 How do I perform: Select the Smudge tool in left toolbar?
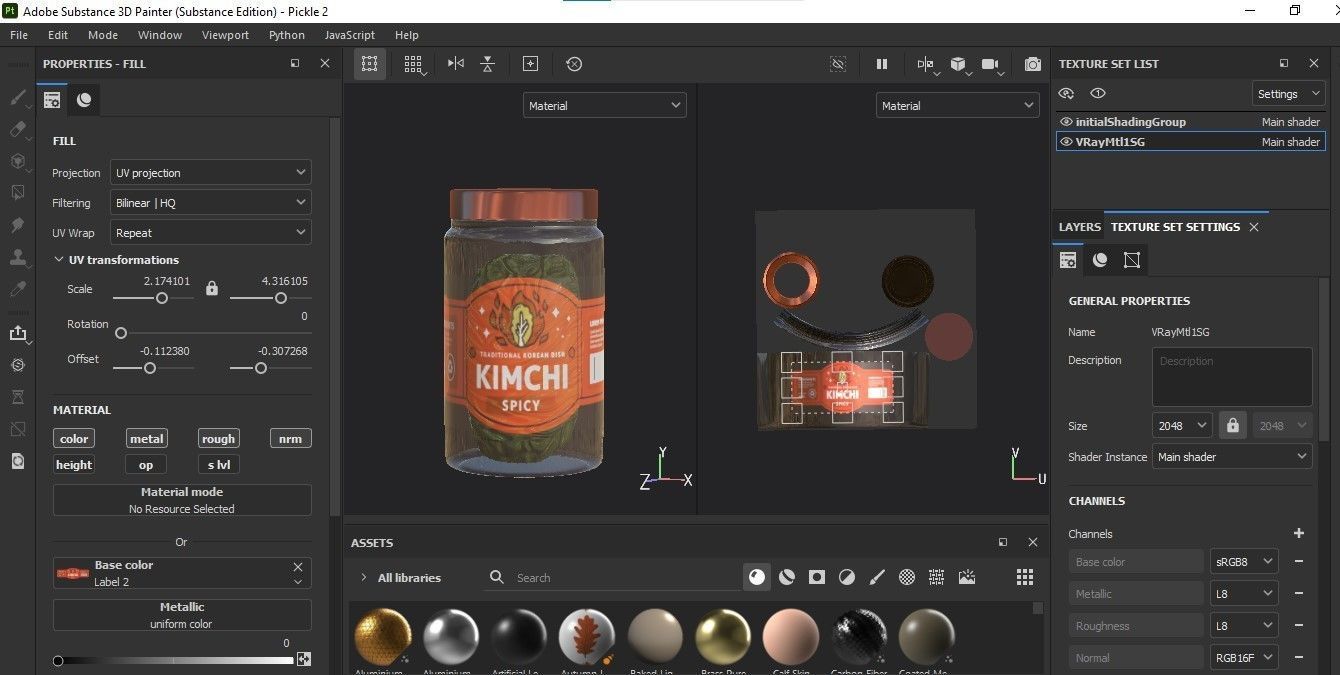click(17, 225)
